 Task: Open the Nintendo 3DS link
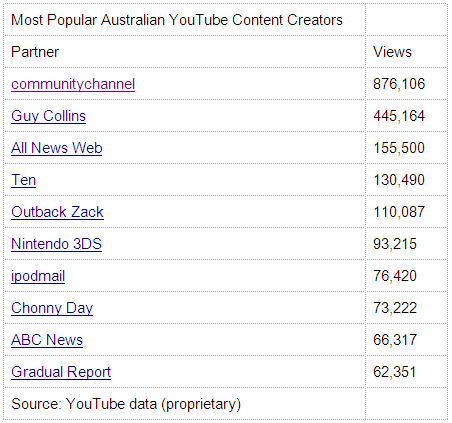coord(56,244)
